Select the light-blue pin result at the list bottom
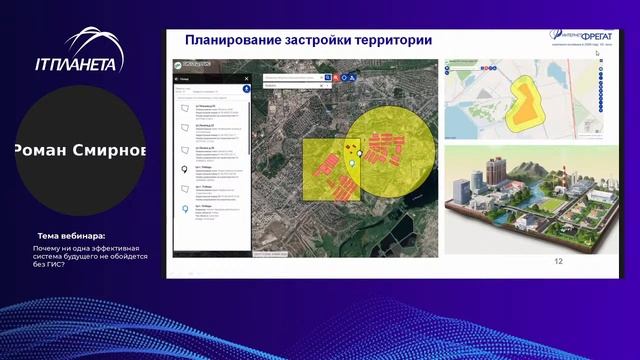 pyautogui.click(x=212, y=212)
